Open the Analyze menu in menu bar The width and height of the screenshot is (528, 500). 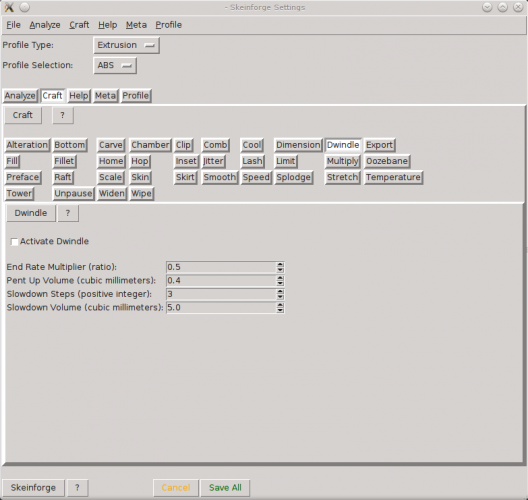point(45,25)
